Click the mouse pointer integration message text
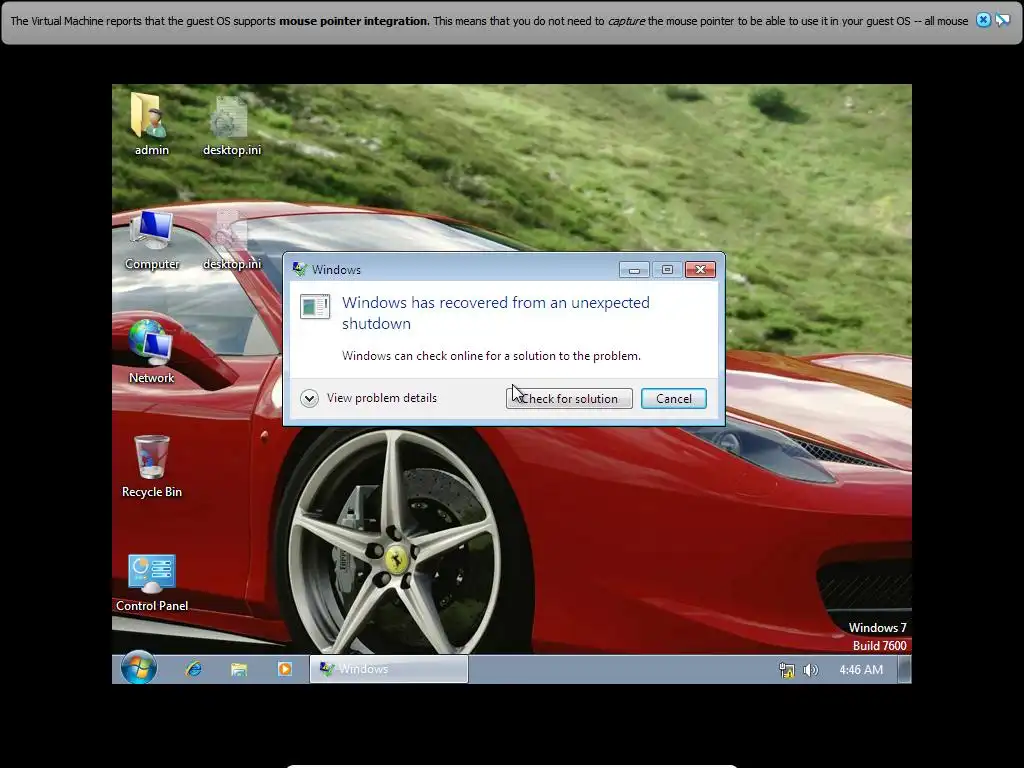 pyautogui.click(x=489, y=21)
